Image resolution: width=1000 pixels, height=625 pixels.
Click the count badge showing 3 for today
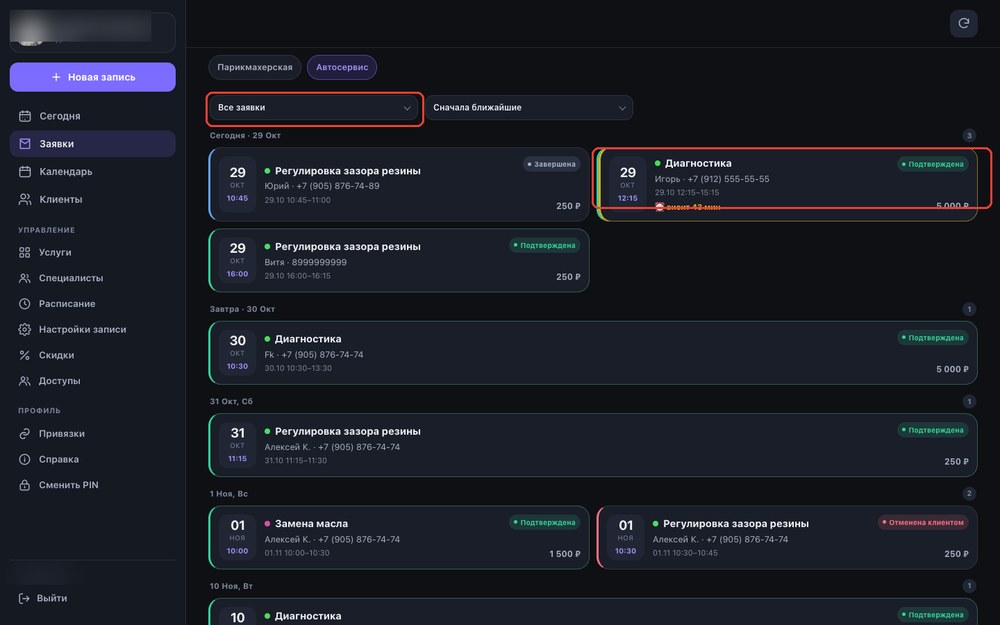coord(969,136)
